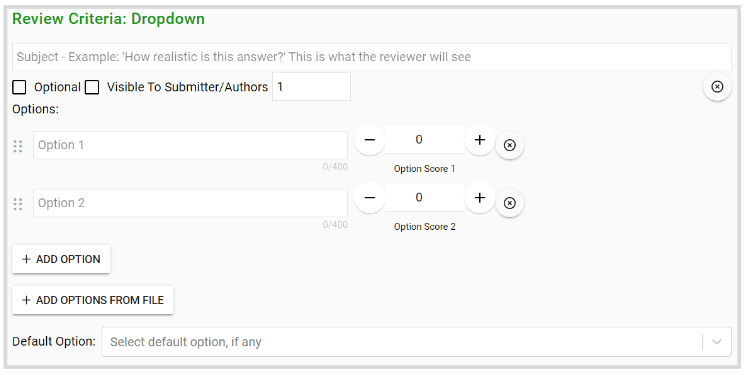Enable Visible To Submitter/Authors checkbox
746x375 pixels.
(92, 88)
